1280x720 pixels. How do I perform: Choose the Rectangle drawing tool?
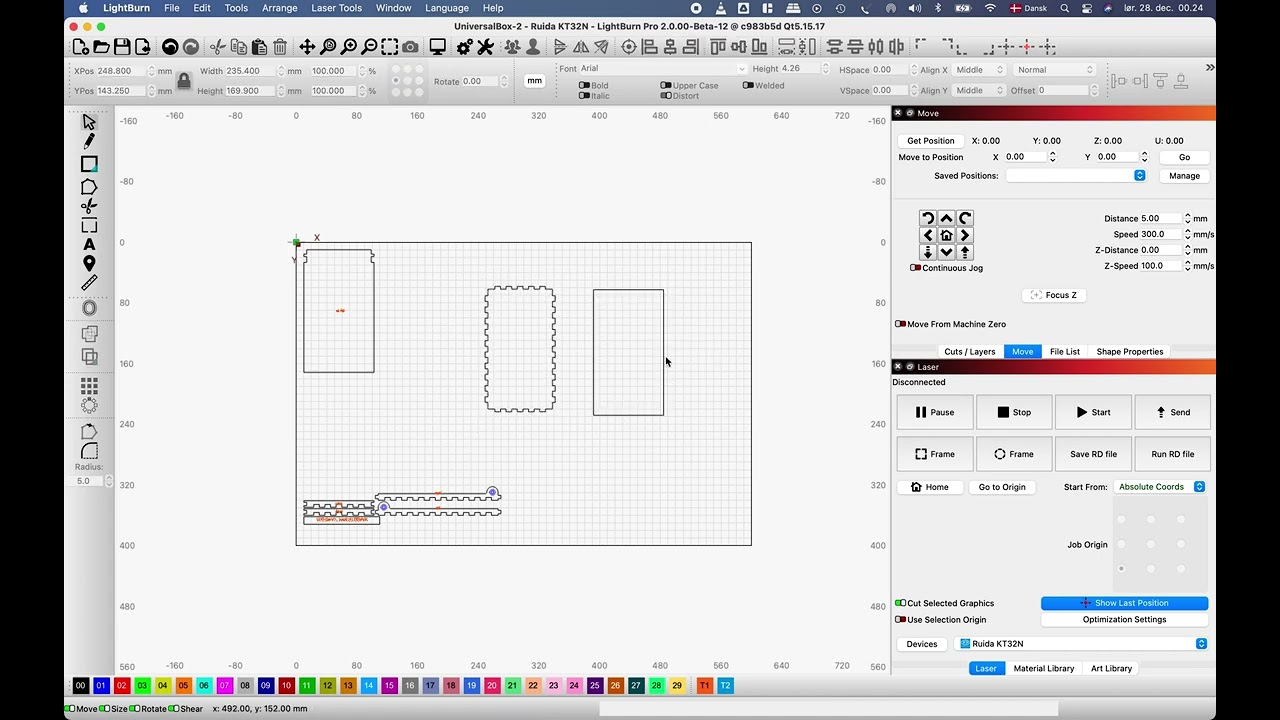pyautogui.click(x=89, y=164)
